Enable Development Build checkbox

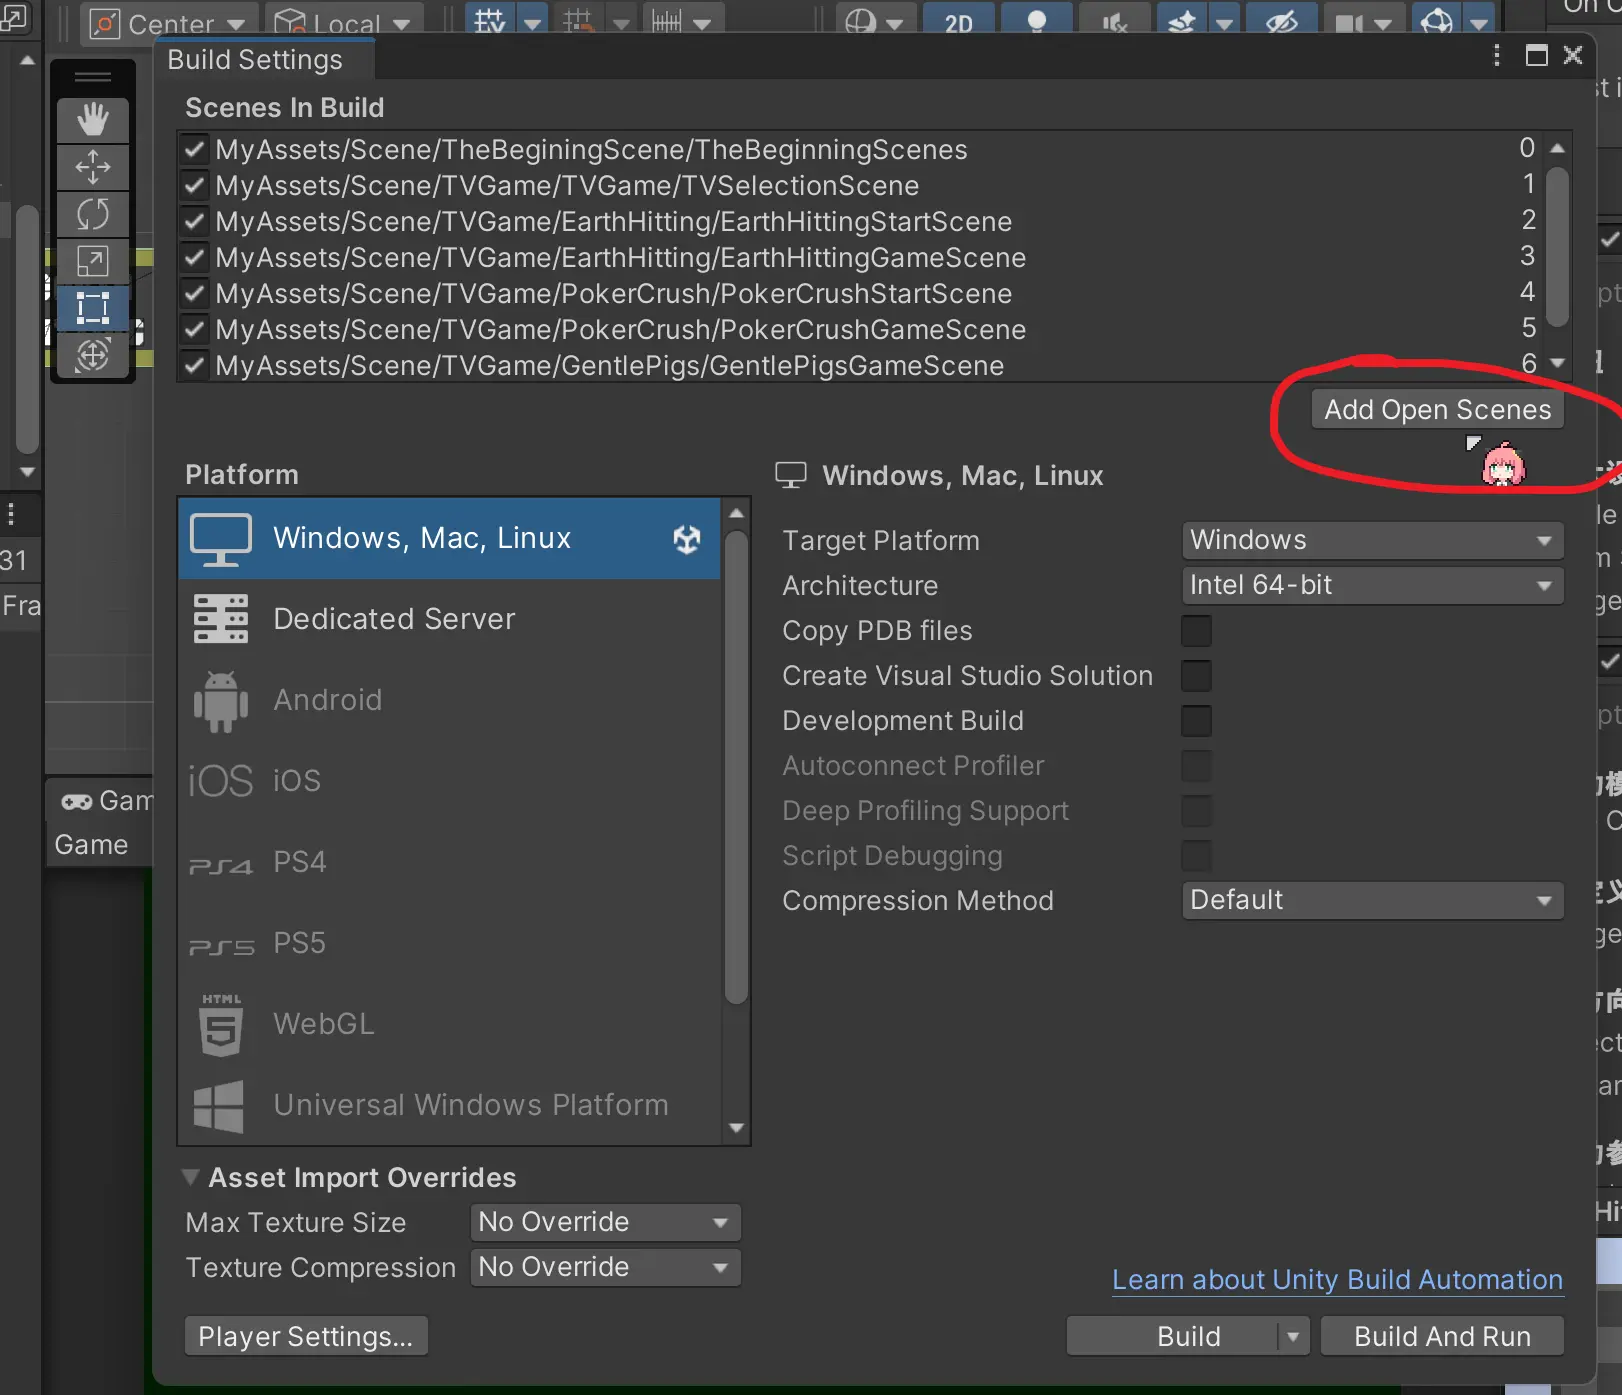click(1196, 721)
